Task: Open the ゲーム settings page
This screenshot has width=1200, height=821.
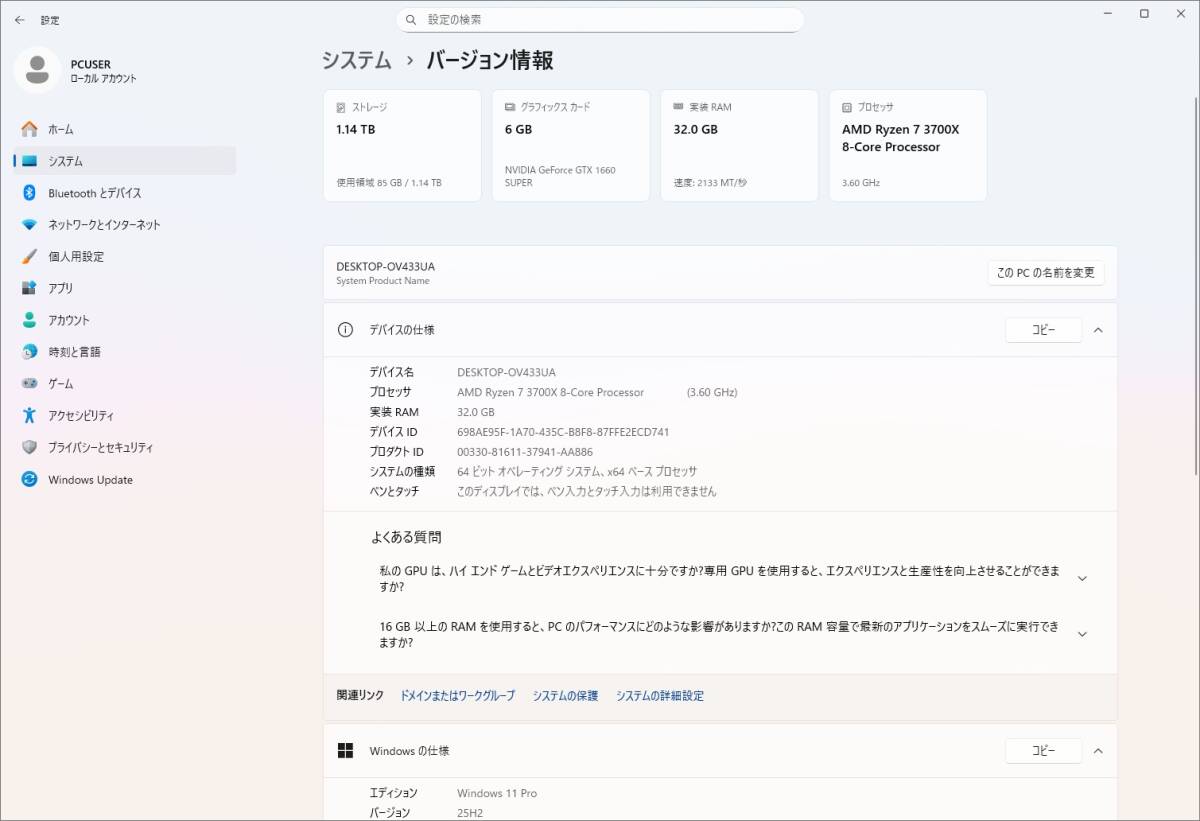Action: point(60,384)
